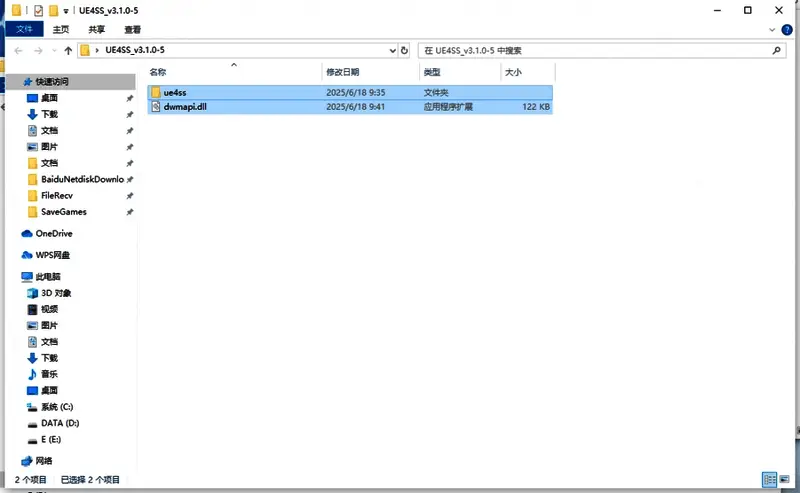Open 音乐 (Music) in the navigation pane
The width and height of the screenshot is (800, 493).
(48, 373)
